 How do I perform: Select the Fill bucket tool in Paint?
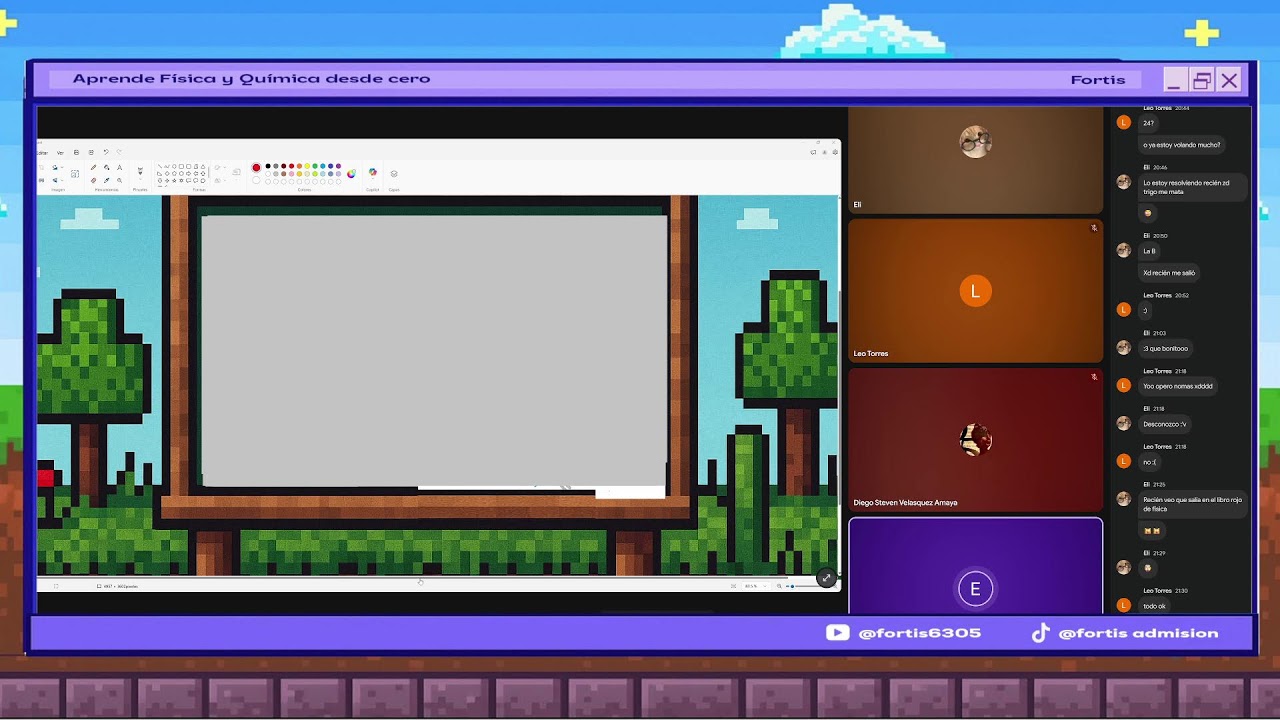107,168
